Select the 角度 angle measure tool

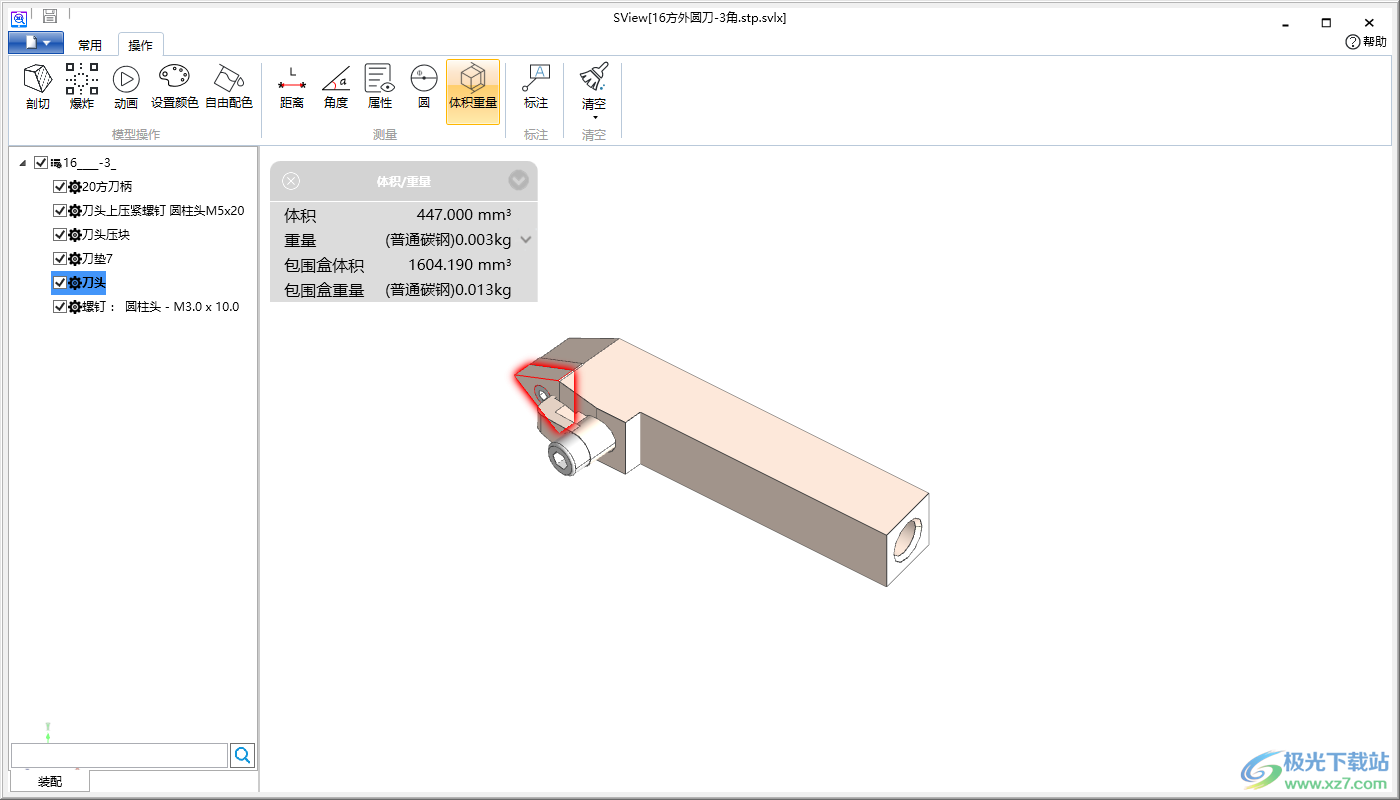[x=336, y=86]
